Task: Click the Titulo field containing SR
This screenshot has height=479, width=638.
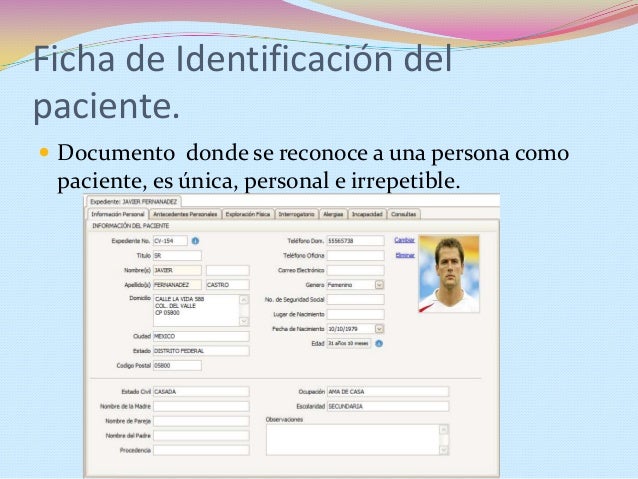Action: 177,256
